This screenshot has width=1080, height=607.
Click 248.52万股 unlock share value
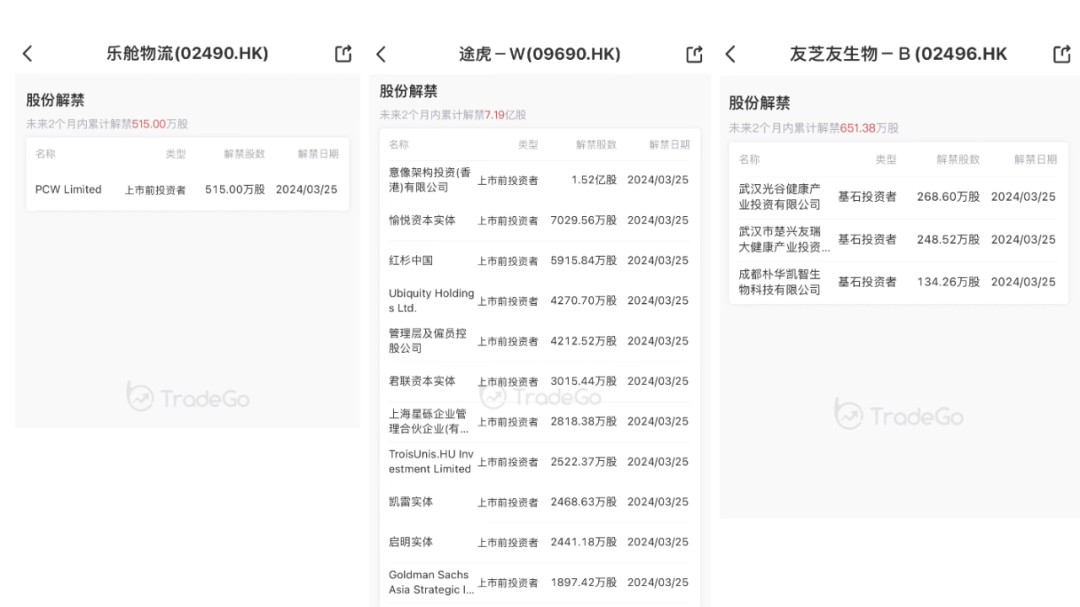[948, 239]
